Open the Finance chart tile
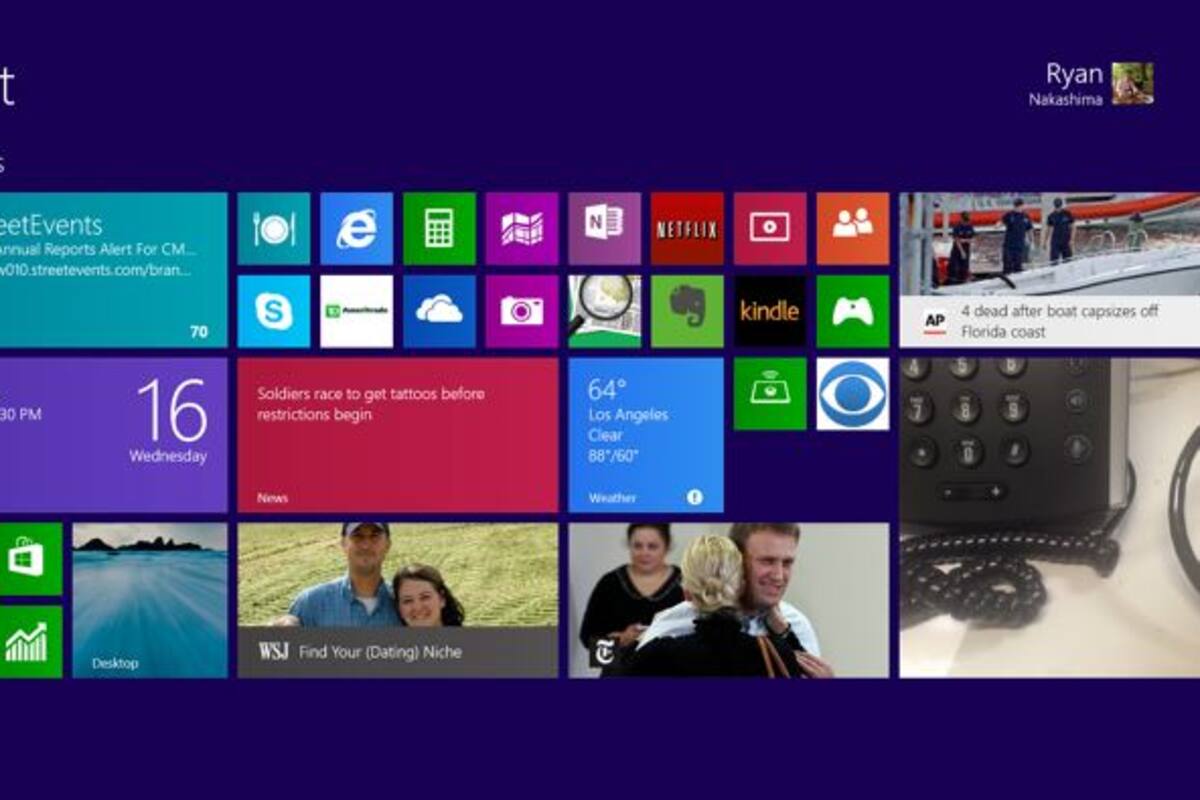This screenshot has height=800, width=1200. point(31,641)
